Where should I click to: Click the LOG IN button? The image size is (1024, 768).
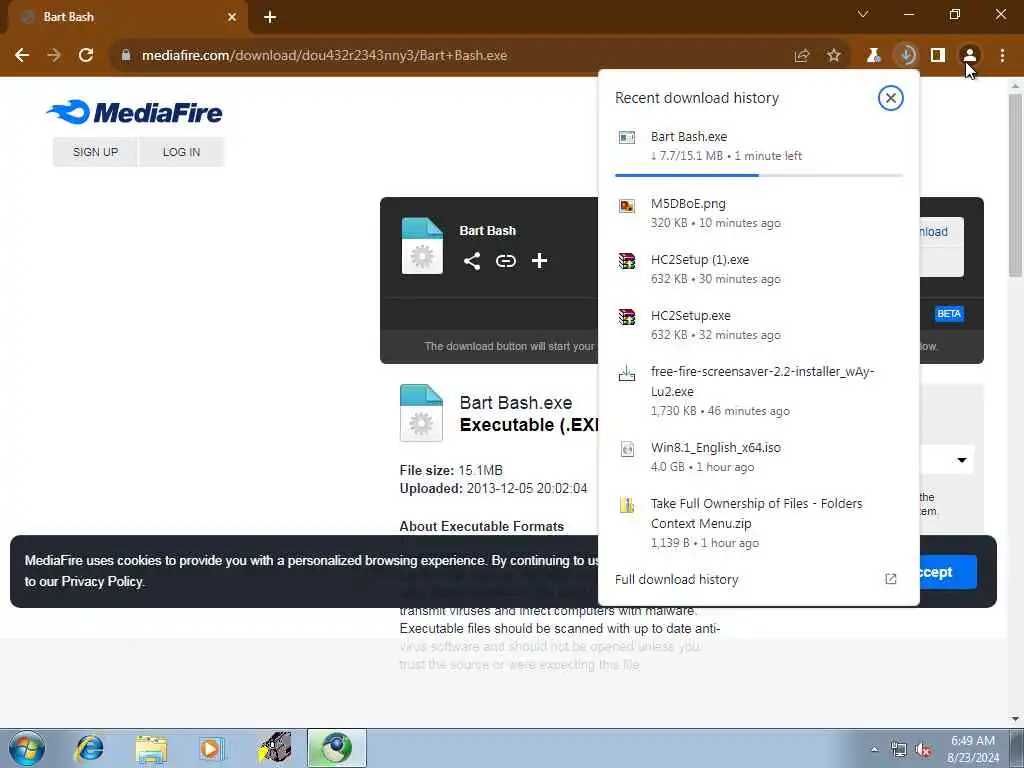(x=182, y=152)
